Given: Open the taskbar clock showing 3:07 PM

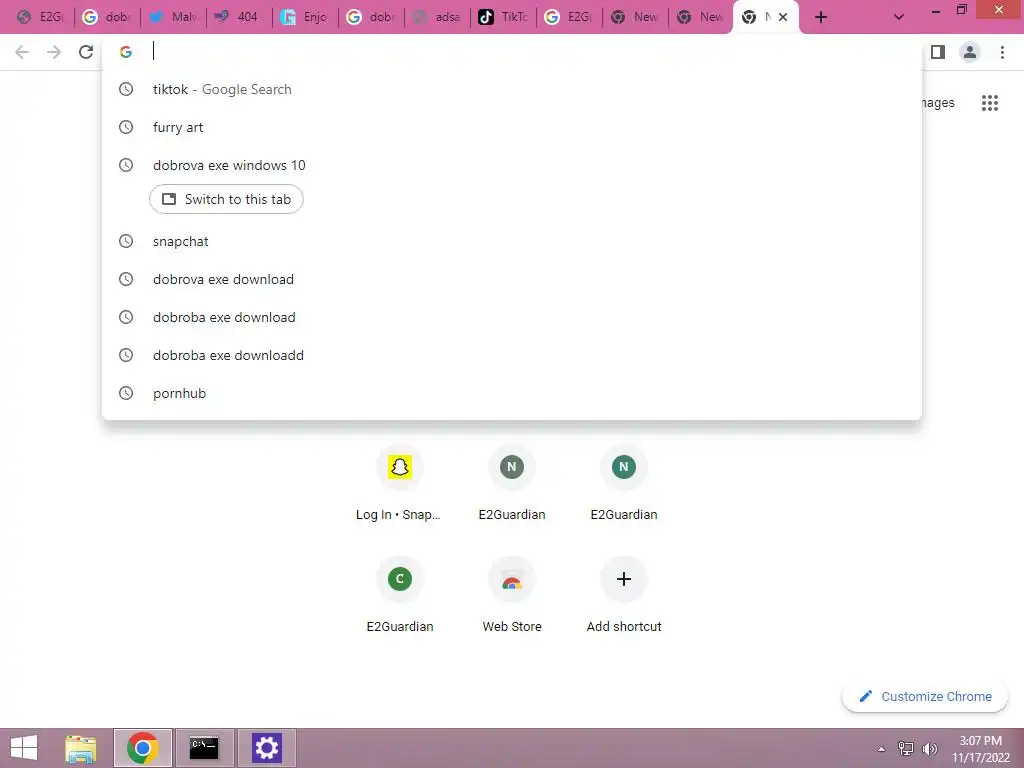Looking at the screenshot, I should point(981,749).
